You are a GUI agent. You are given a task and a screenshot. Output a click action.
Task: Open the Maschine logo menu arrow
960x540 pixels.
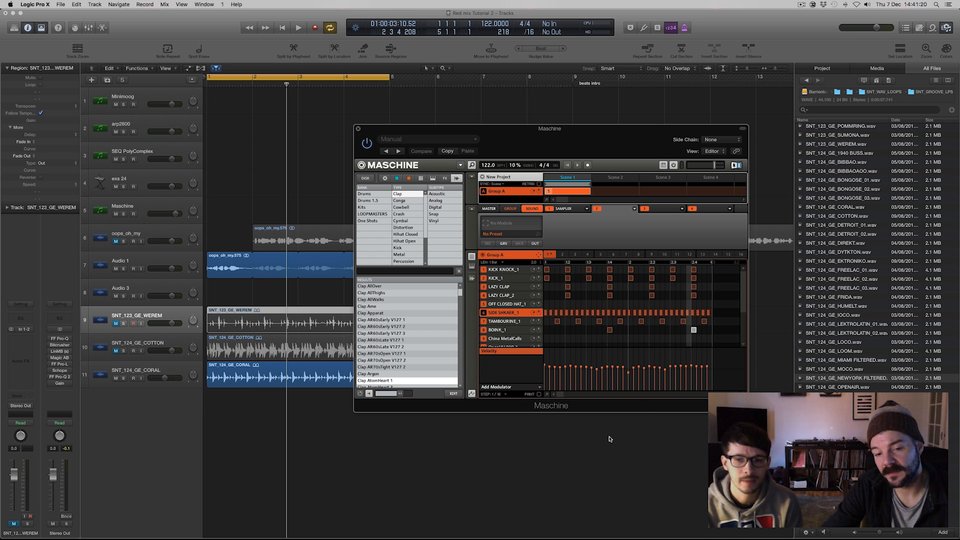point(460,165)
